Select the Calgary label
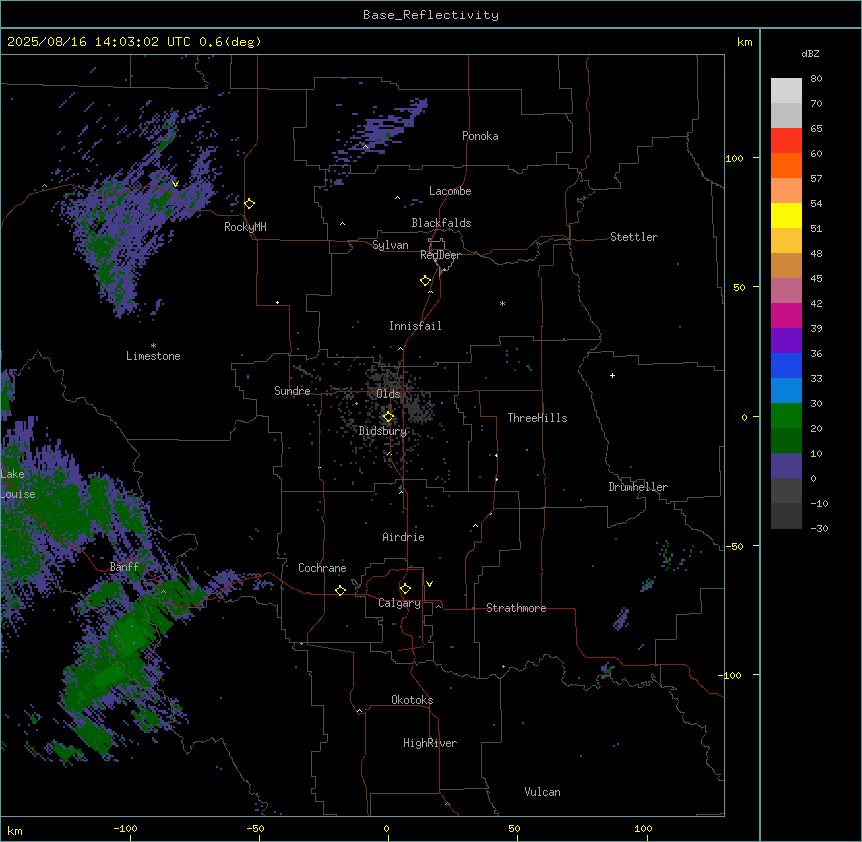The width and height of the screenshot is (862, 842). (x=399, y=603)
